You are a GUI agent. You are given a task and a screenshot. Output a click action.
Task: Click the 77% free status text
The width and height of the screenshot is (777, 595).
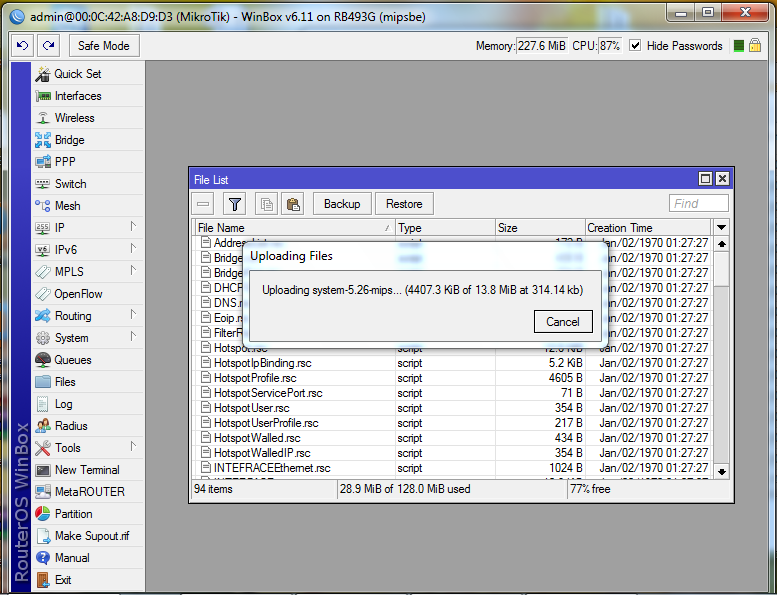[590, 489]
